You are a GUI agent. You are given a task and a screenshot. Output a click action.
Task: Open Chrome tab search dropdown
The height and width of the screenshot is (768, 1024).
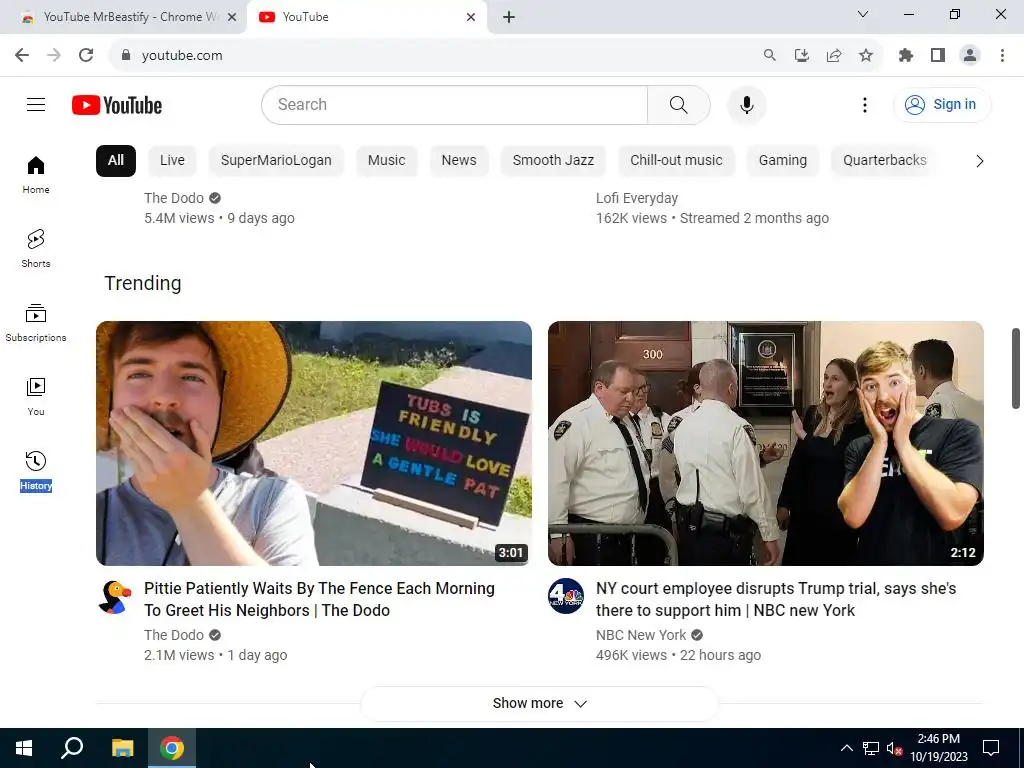tap(863, 14)
